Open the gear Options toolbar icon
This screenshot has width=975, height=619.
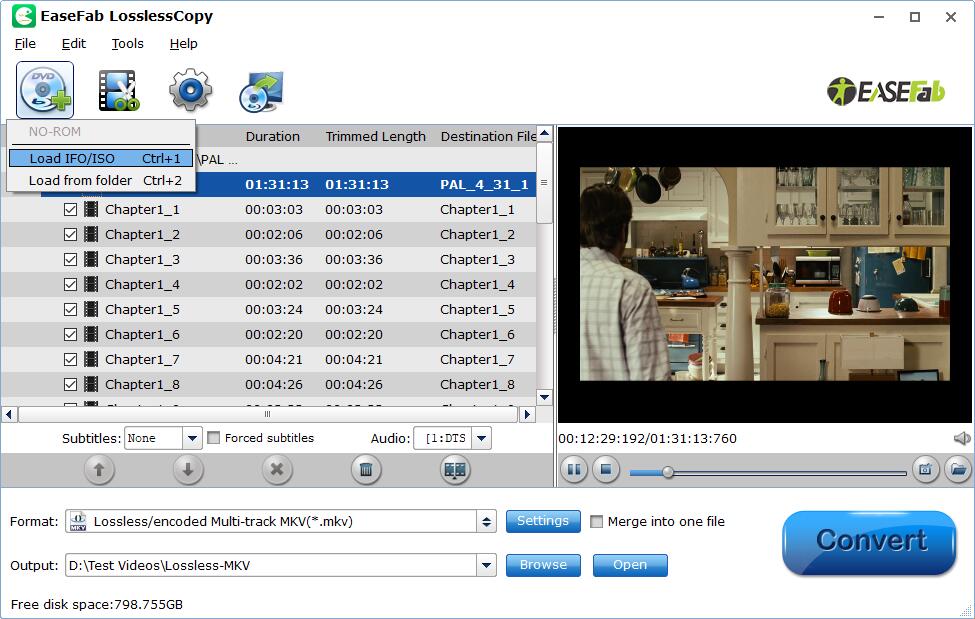click(x=190, y=90)
